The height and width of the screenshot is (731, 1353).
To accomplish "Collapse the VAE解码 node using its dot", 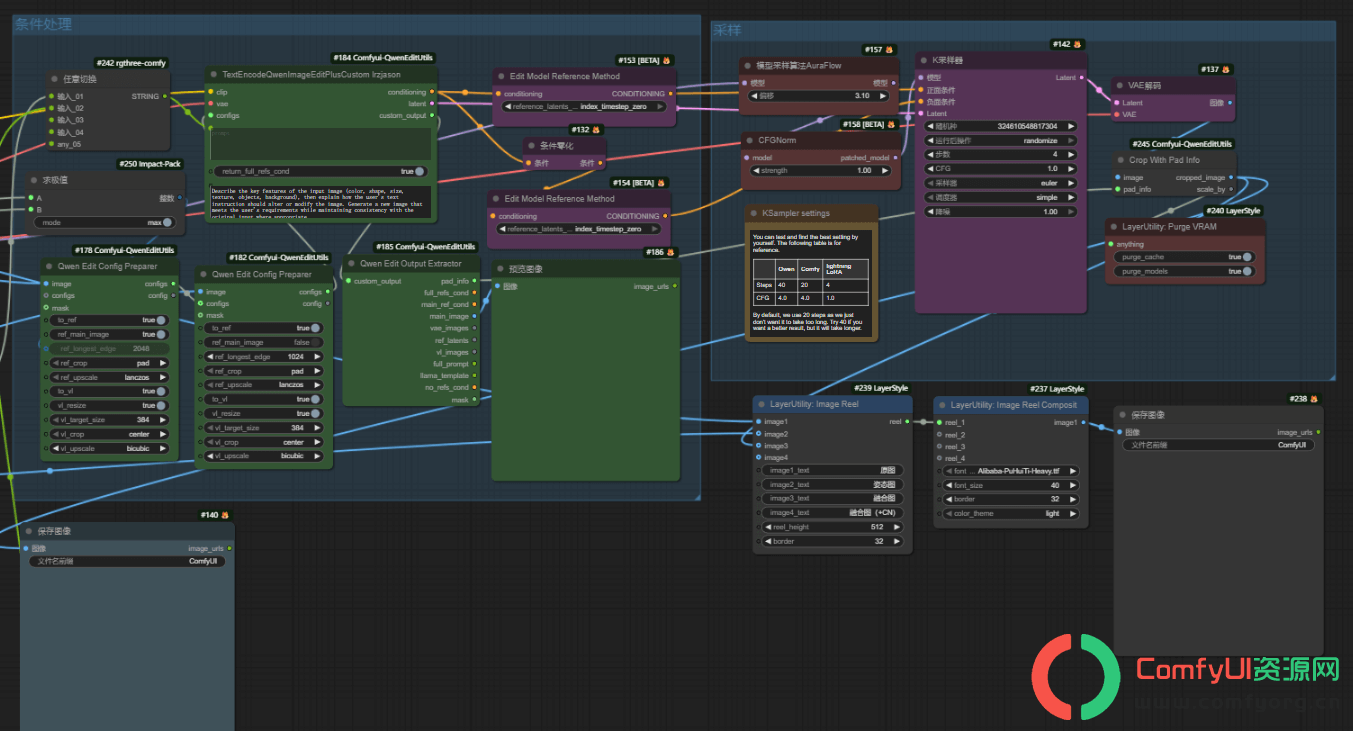I will click(x=1120, y=86).
